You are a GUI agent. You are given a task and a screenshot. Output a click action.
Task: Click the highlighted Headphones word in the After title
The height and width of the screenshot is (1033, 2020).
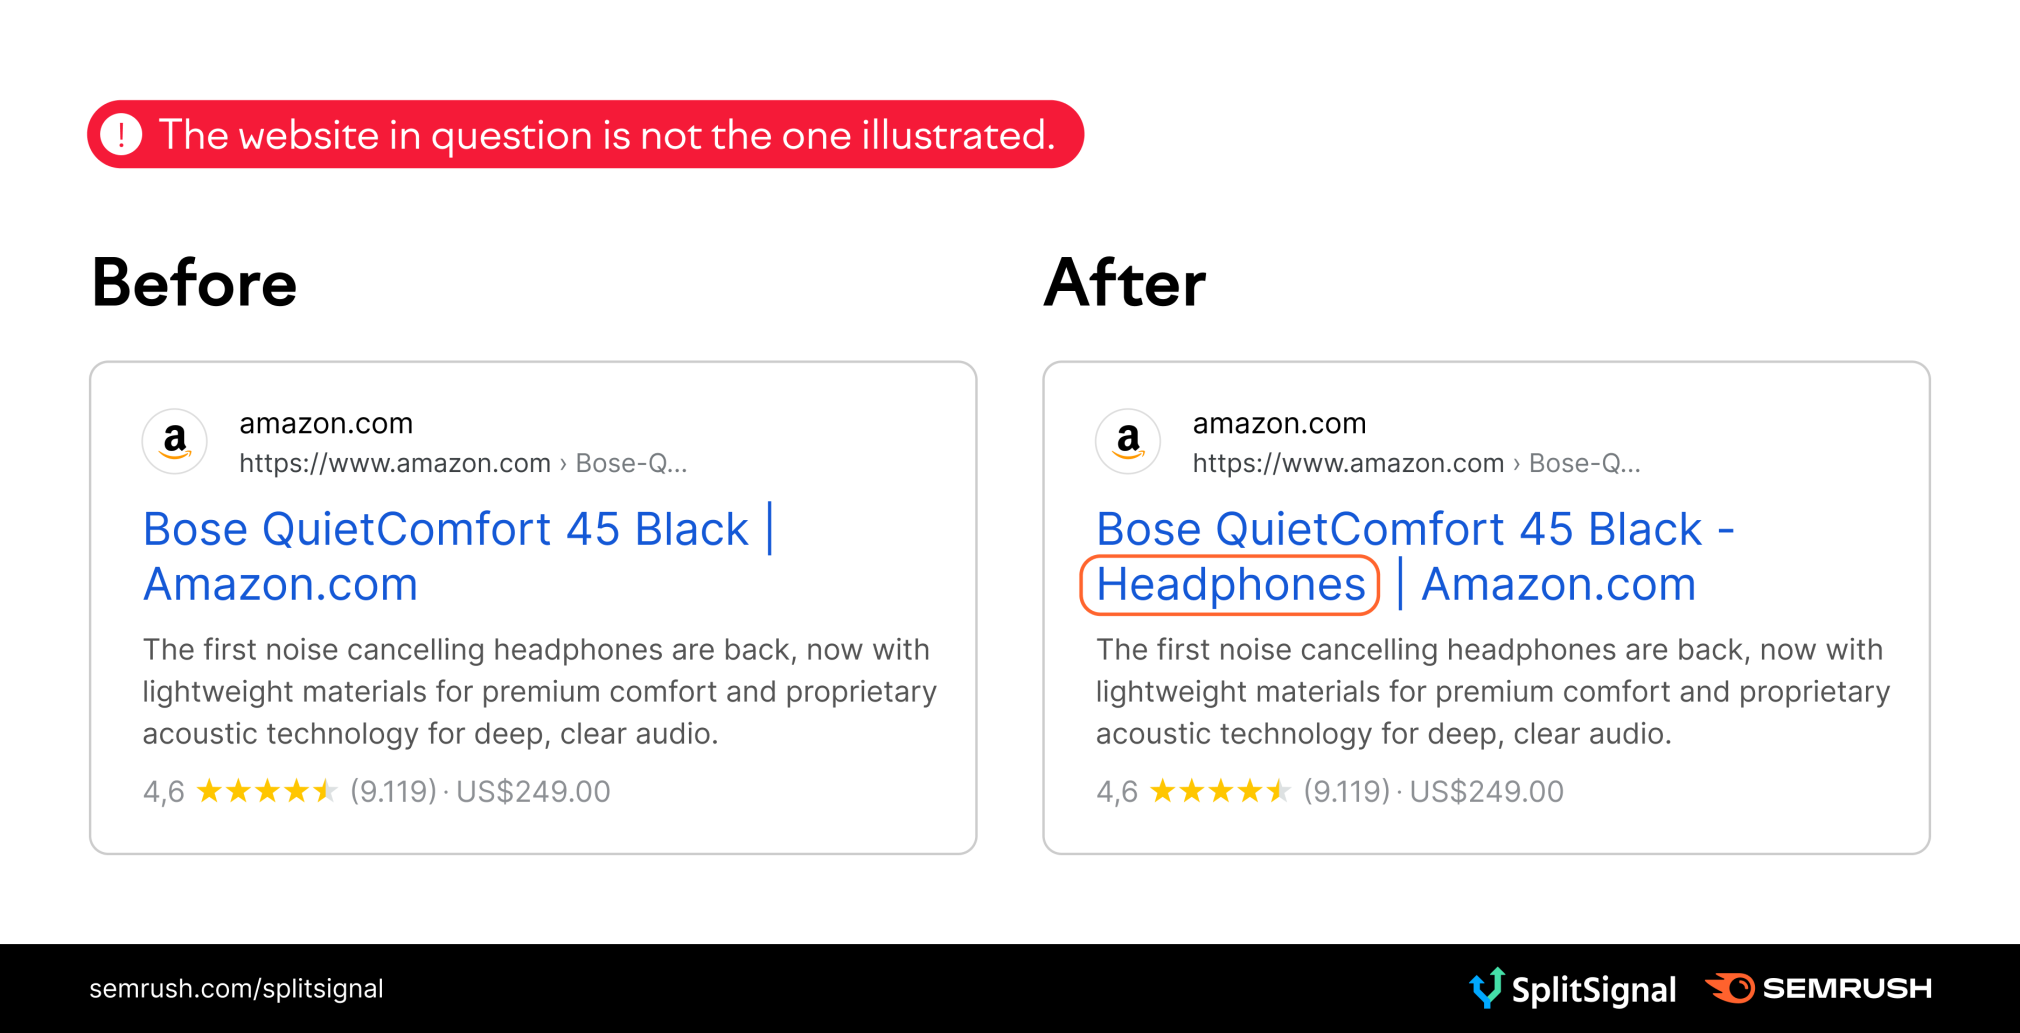(x=1230, y=585)
